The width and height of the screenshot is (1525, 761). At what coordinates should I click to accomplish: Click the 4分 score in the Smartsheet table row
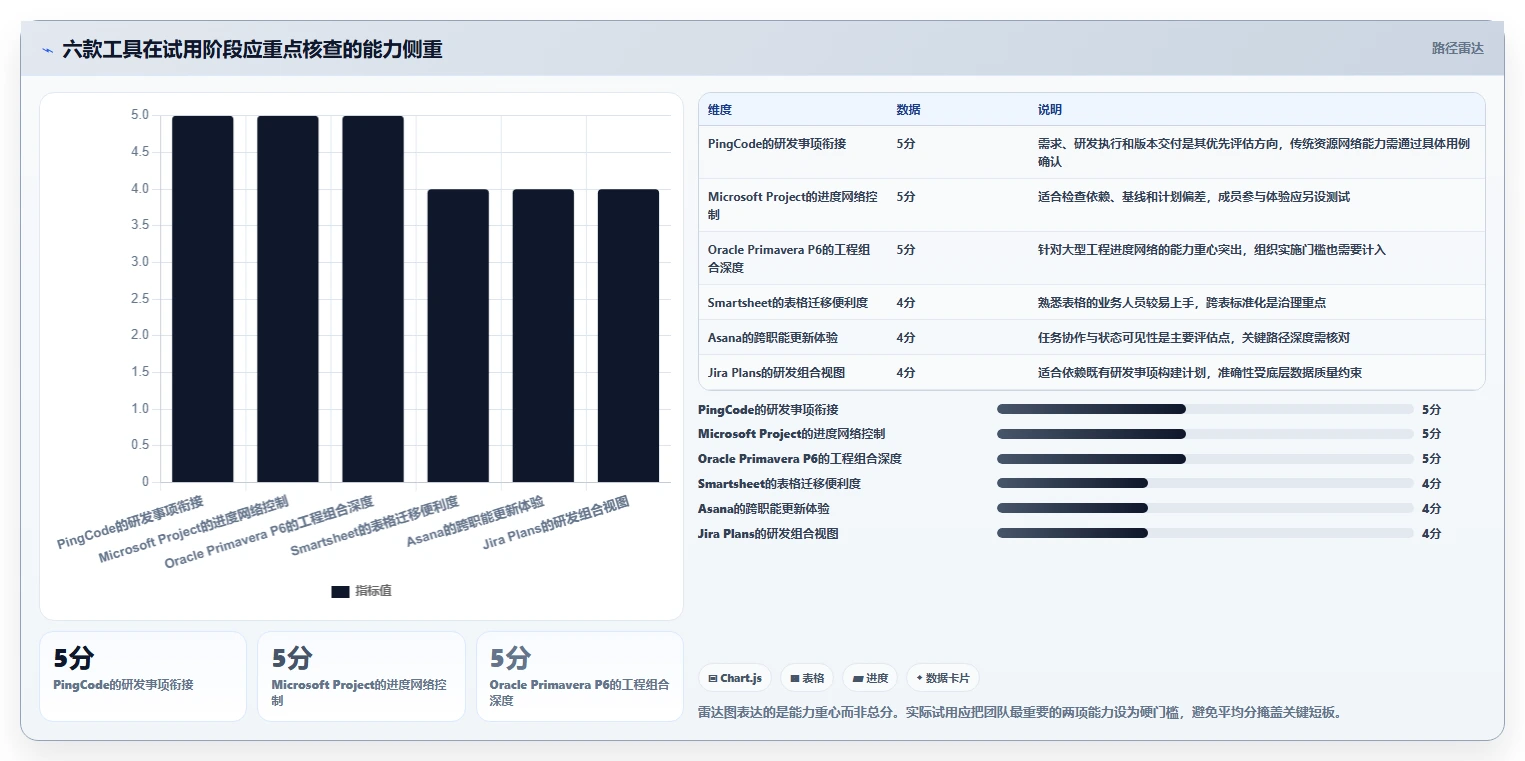tap(906, 302)
